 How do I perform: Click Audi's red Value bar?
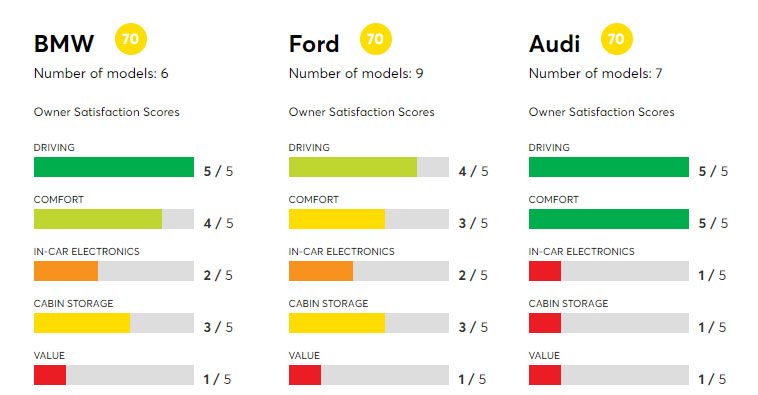(x=545, y=375)
